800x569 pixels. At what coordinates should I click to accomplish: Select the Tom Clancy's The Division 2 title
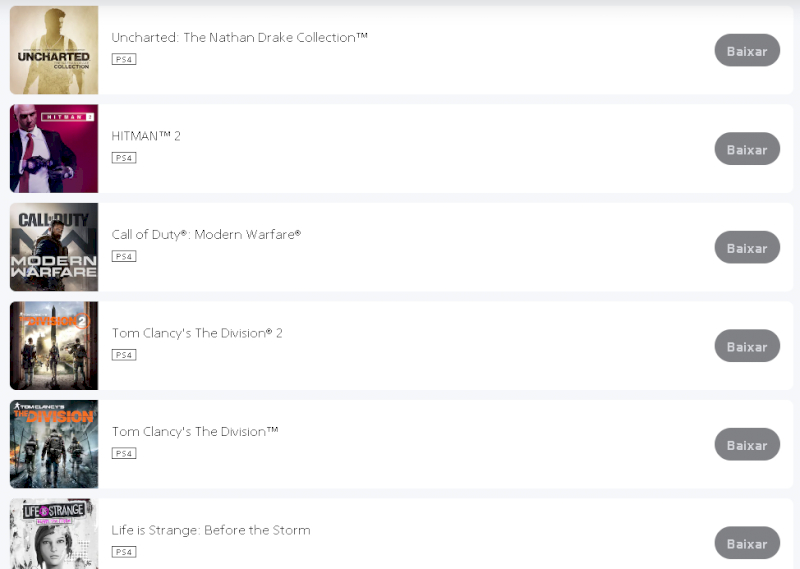[x=197, y=333]
